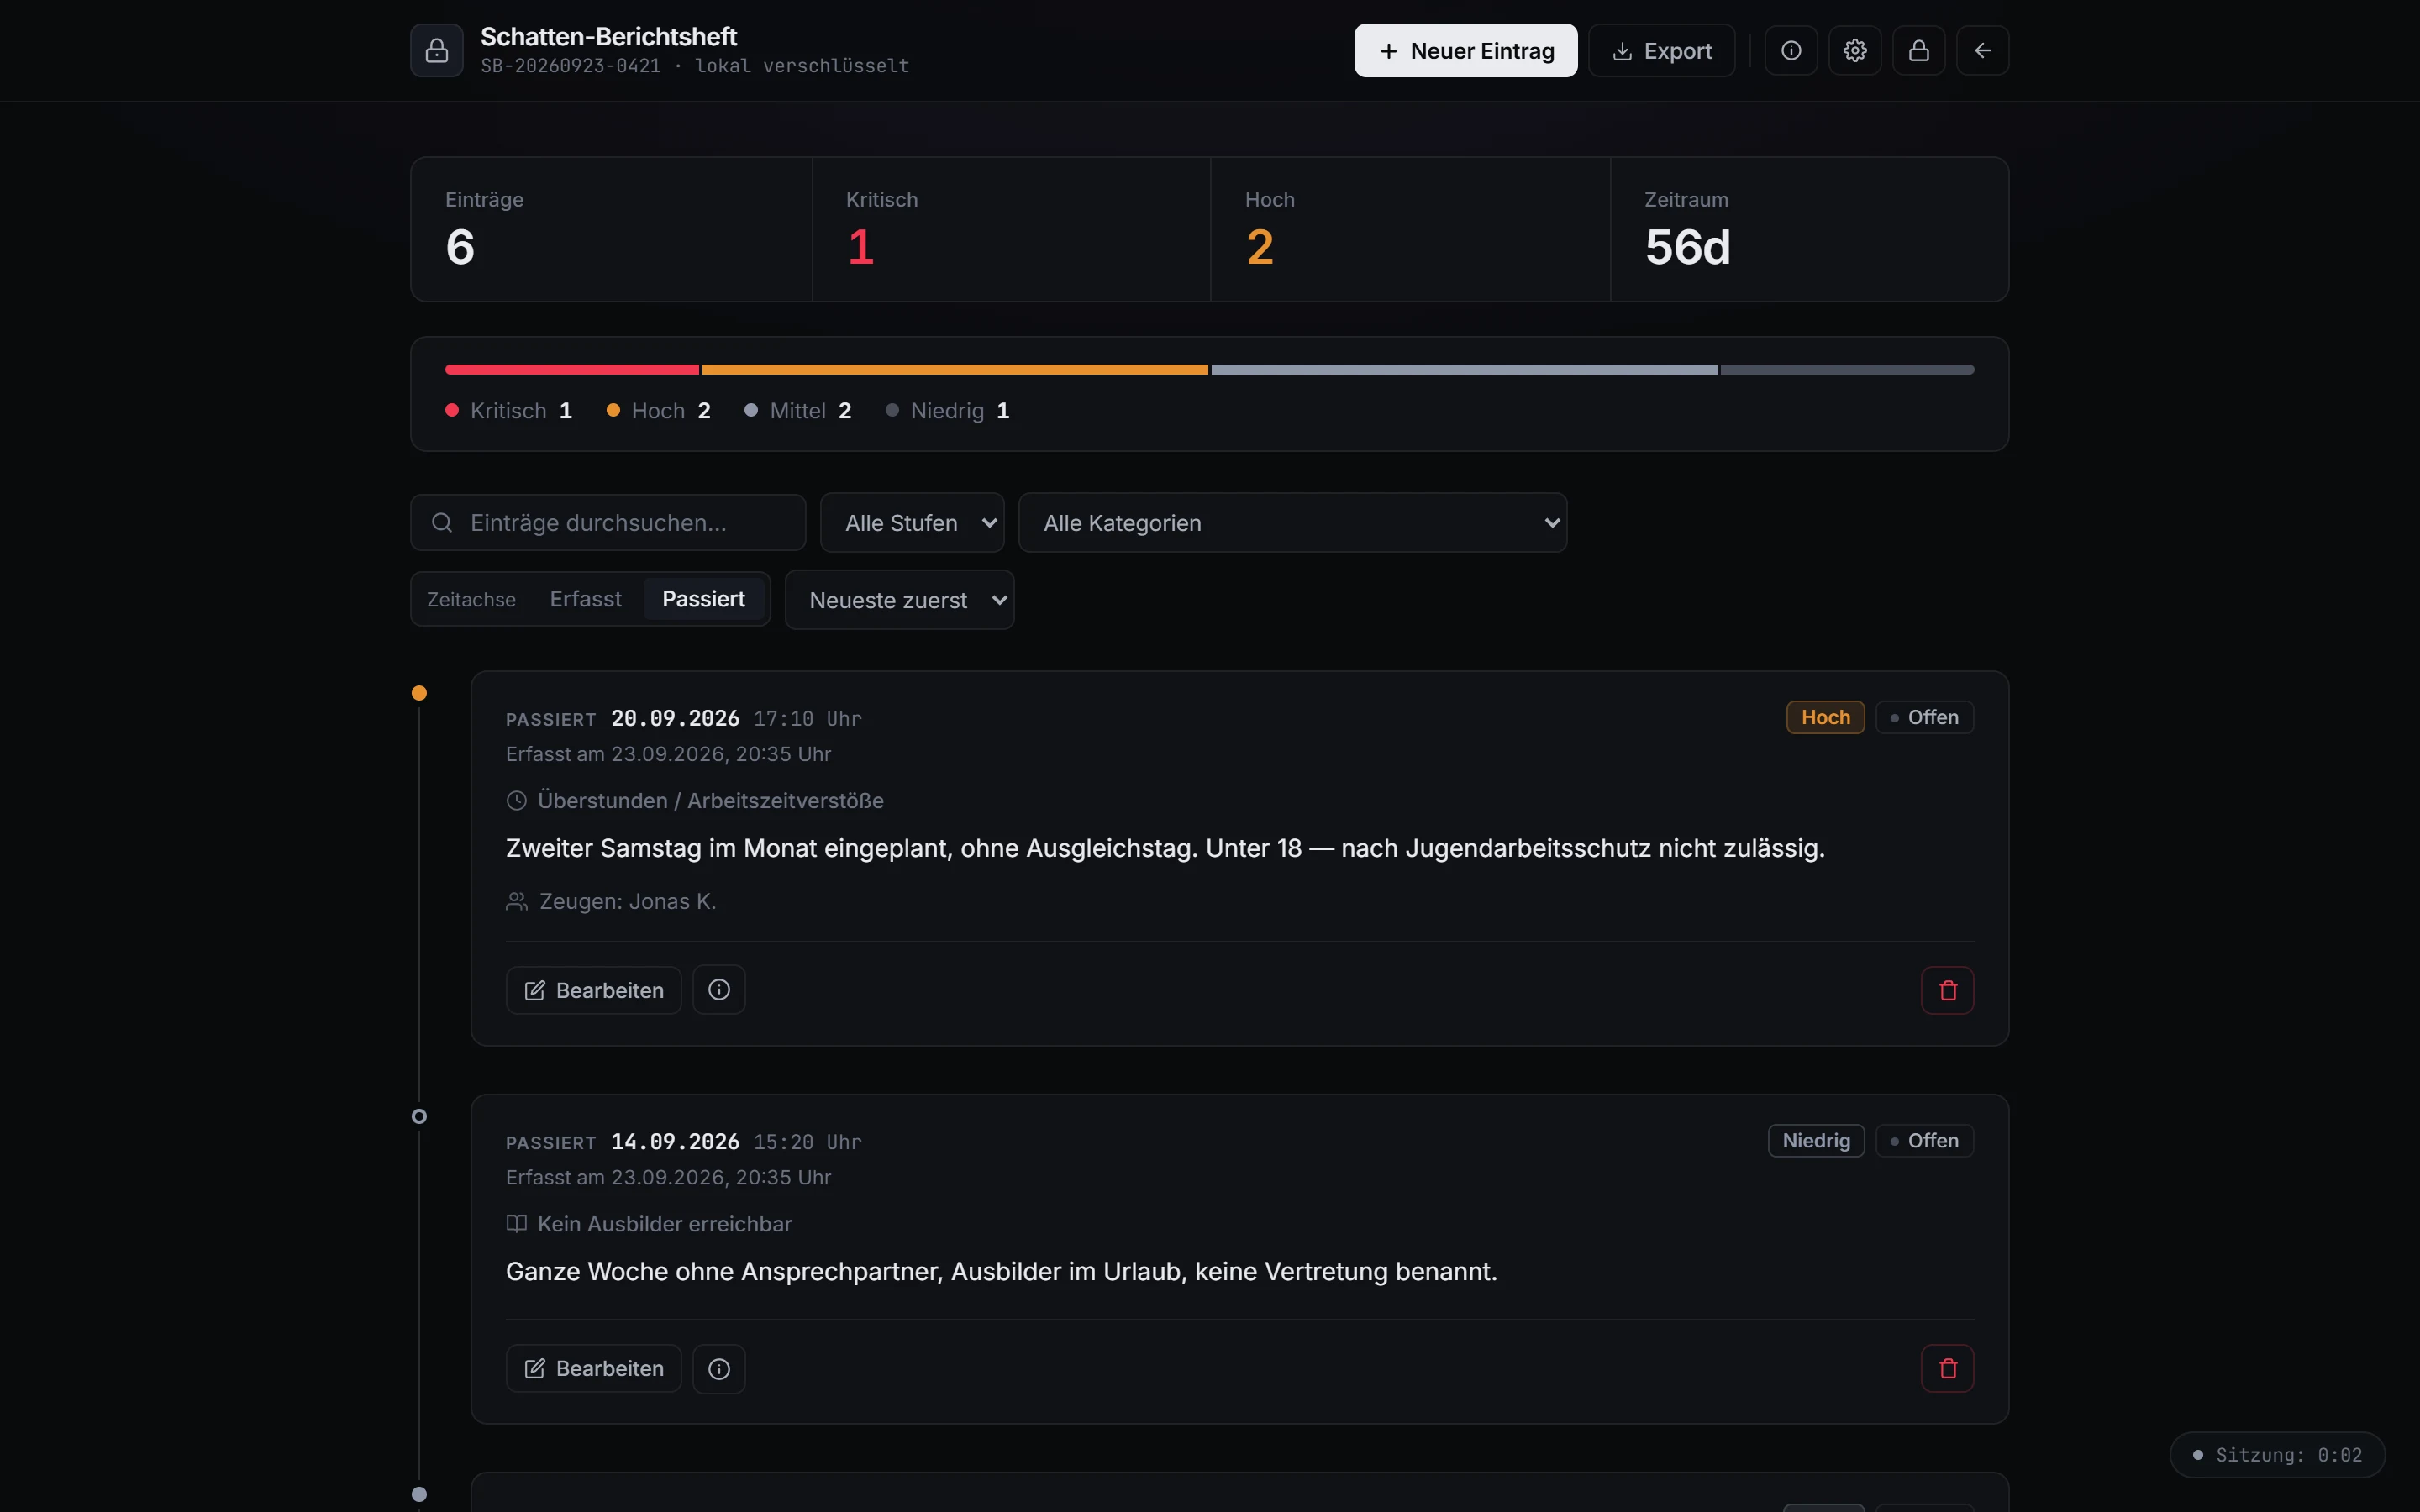Click the Niedrig 1 legend item
The width and height of the screenshot is (2420, 1512).
(948, 411)
